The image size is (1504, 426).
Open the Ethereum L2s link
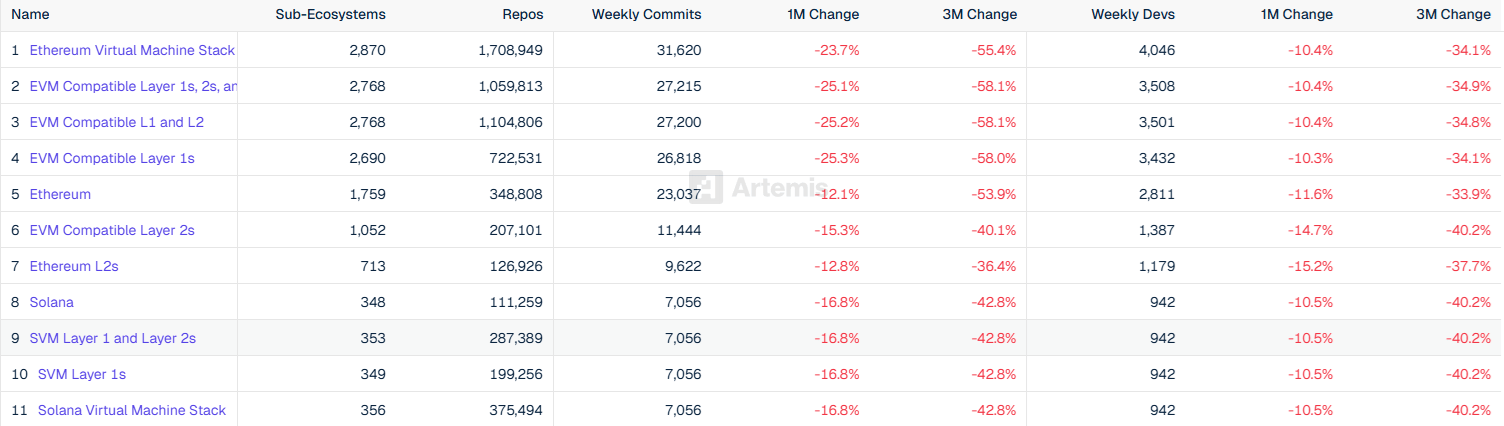point(74,266)
